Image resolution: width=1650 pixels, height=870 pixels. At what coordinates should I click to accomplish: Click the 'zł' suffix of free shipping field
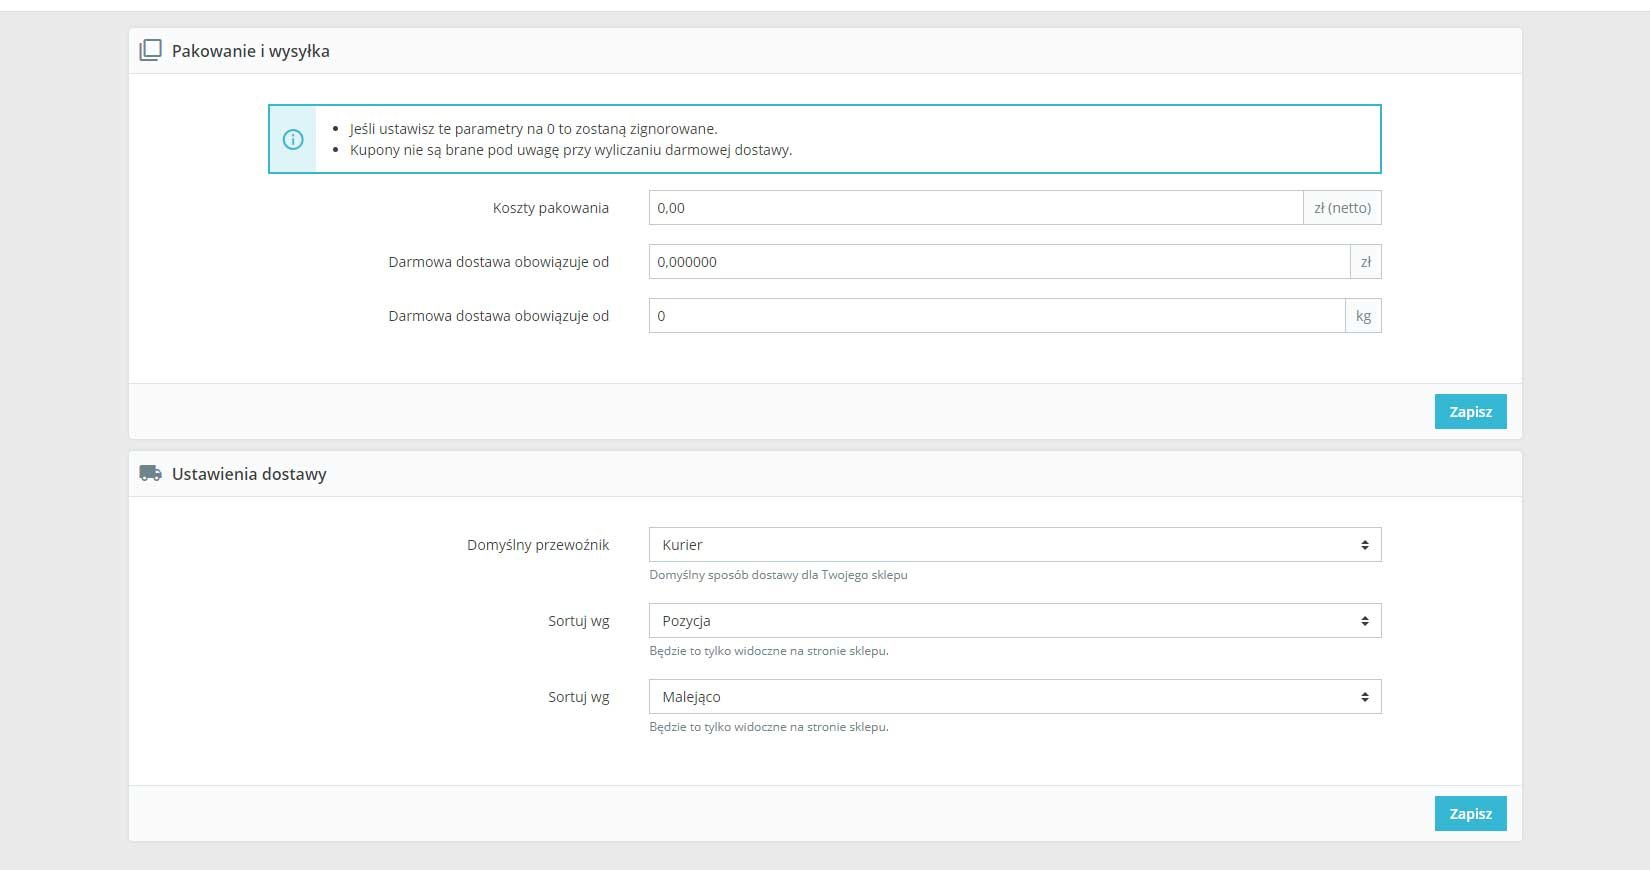tap(1366, 262)
